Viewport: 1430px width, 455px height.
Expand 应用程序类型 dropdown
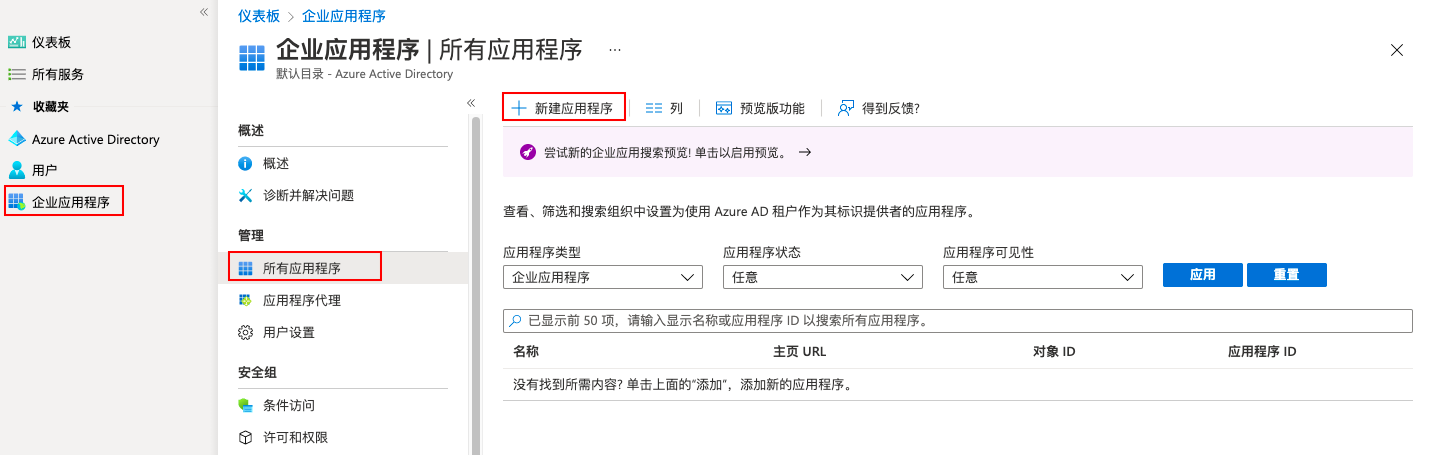pos(603,277)
